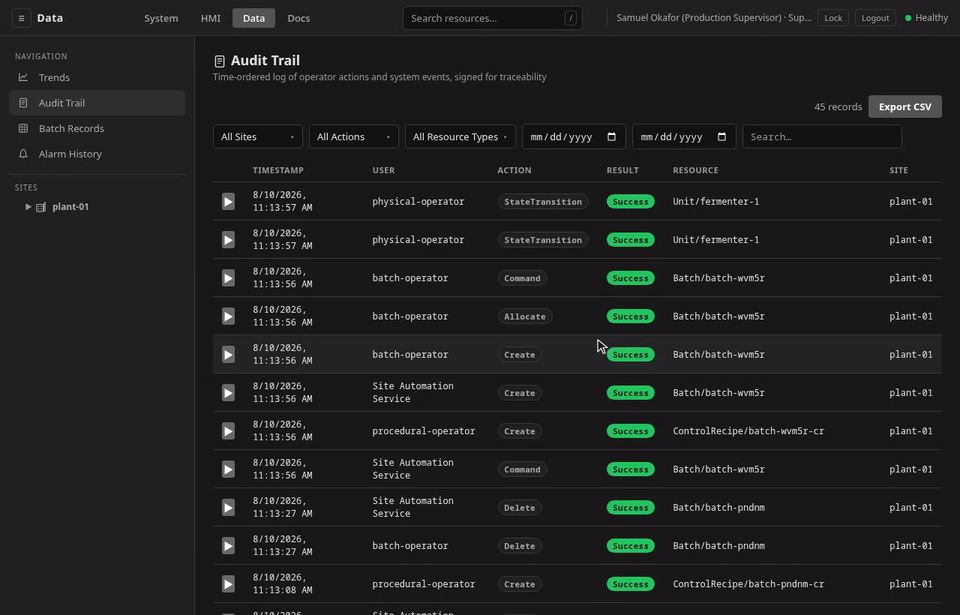Click the Samuel Okafor user label
960x615 pixels.
(714, 18)
